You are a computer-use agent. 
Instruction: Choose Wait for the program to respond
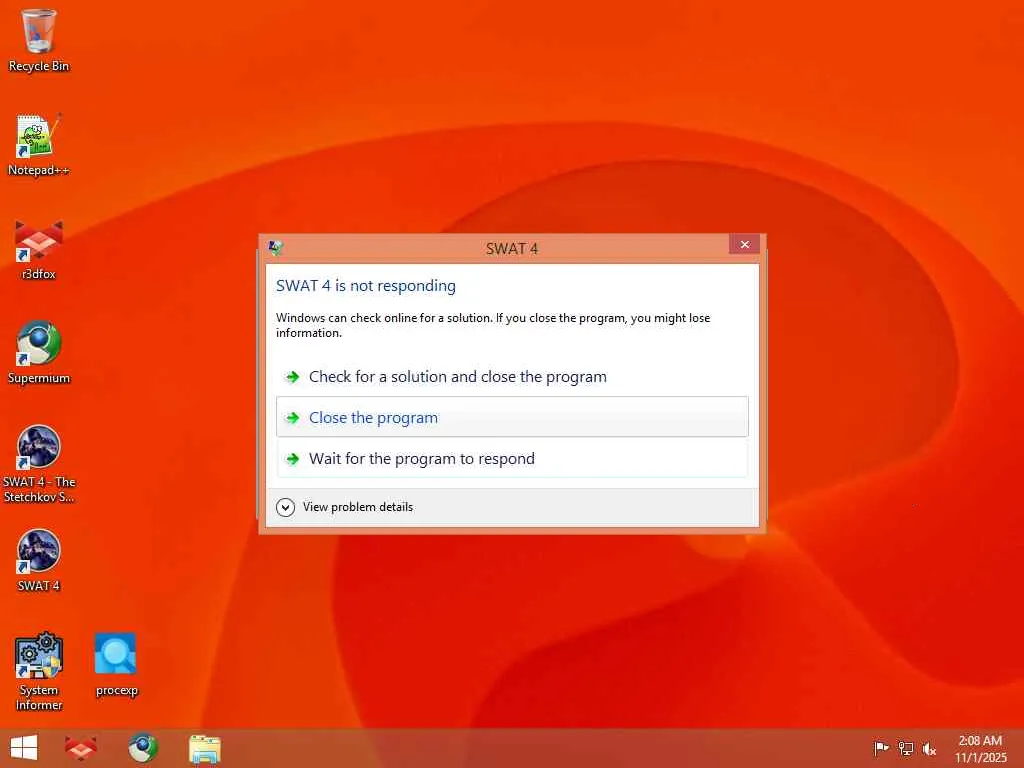(512, 458)
